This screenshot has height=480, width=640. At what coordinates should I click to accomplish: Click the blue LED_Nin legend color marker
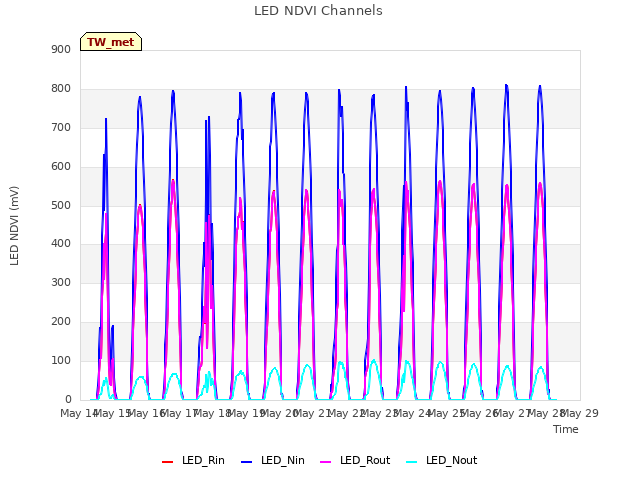[247, 462]
